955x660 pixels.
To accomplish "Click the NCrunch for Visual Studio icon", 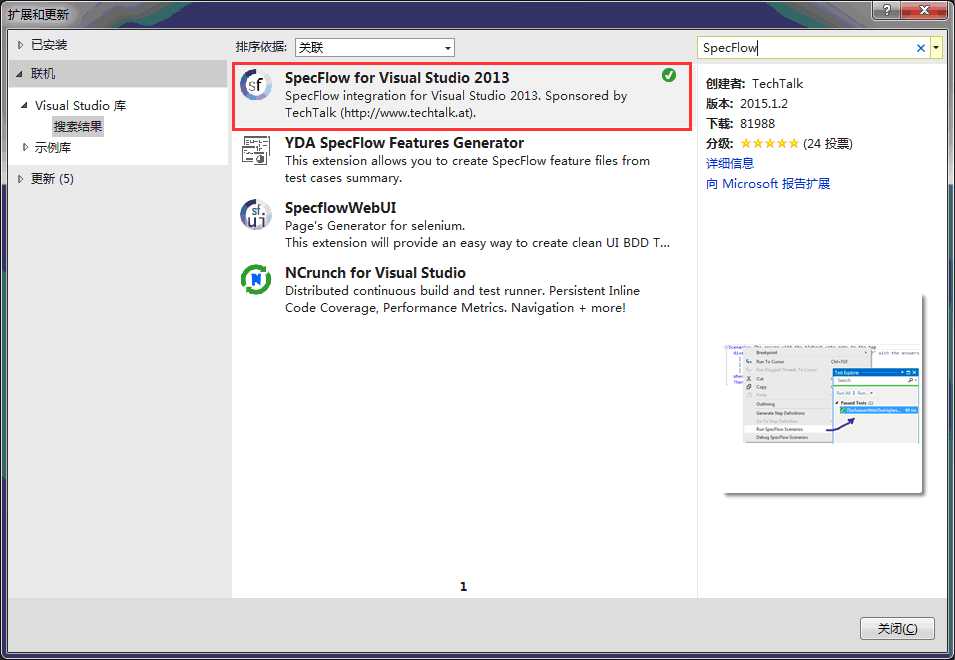I will click(256, 279).
